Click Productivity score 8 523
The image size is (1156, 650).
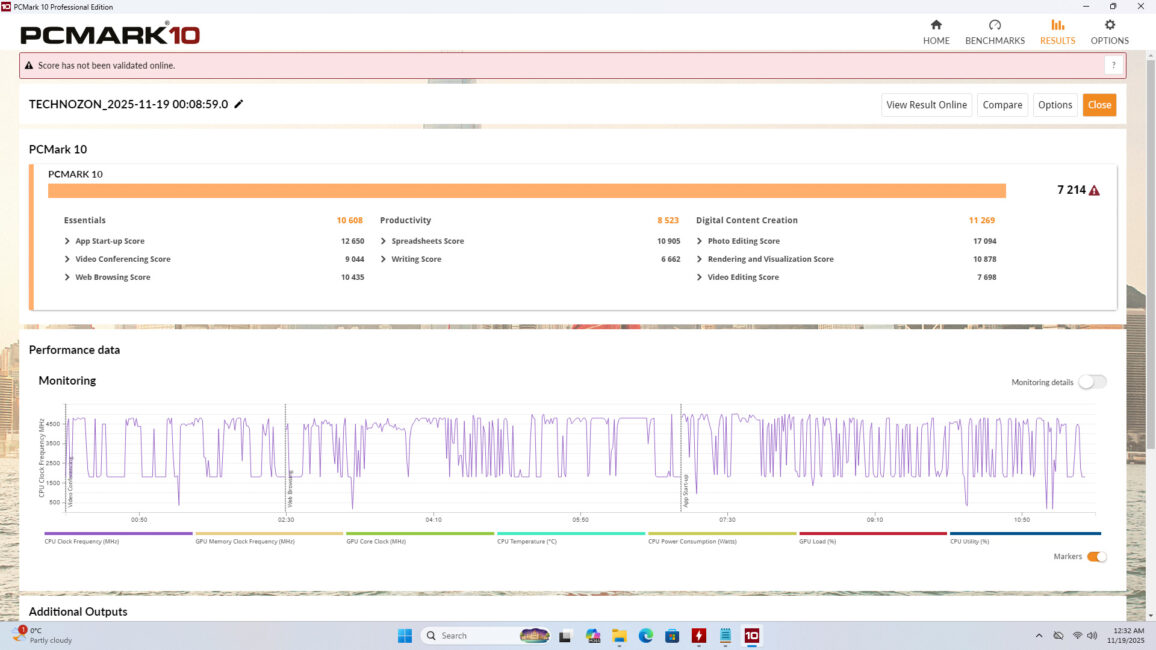point(668,220)
